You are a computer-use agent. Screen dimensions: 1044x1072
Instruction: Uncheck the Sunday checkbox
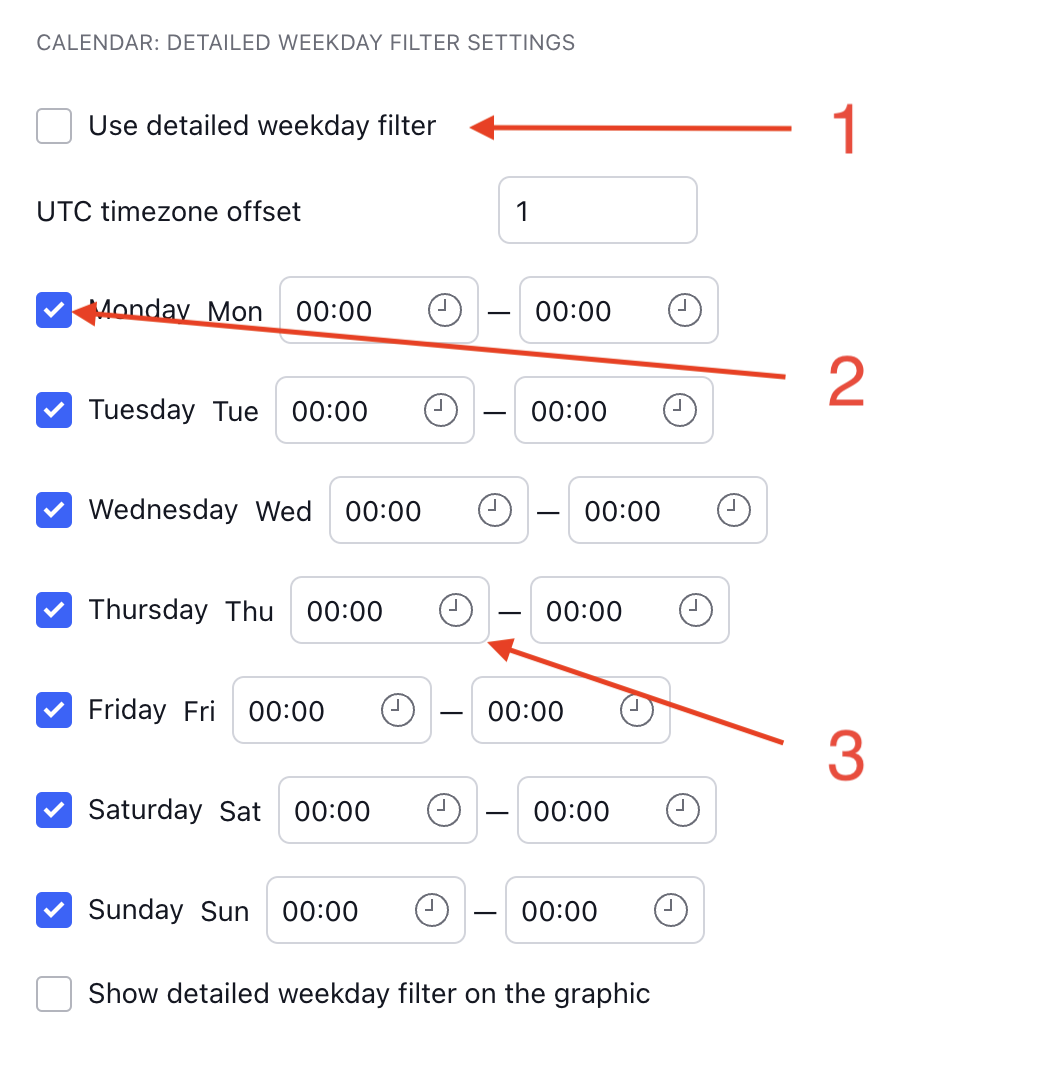click(x=54, y=910)
